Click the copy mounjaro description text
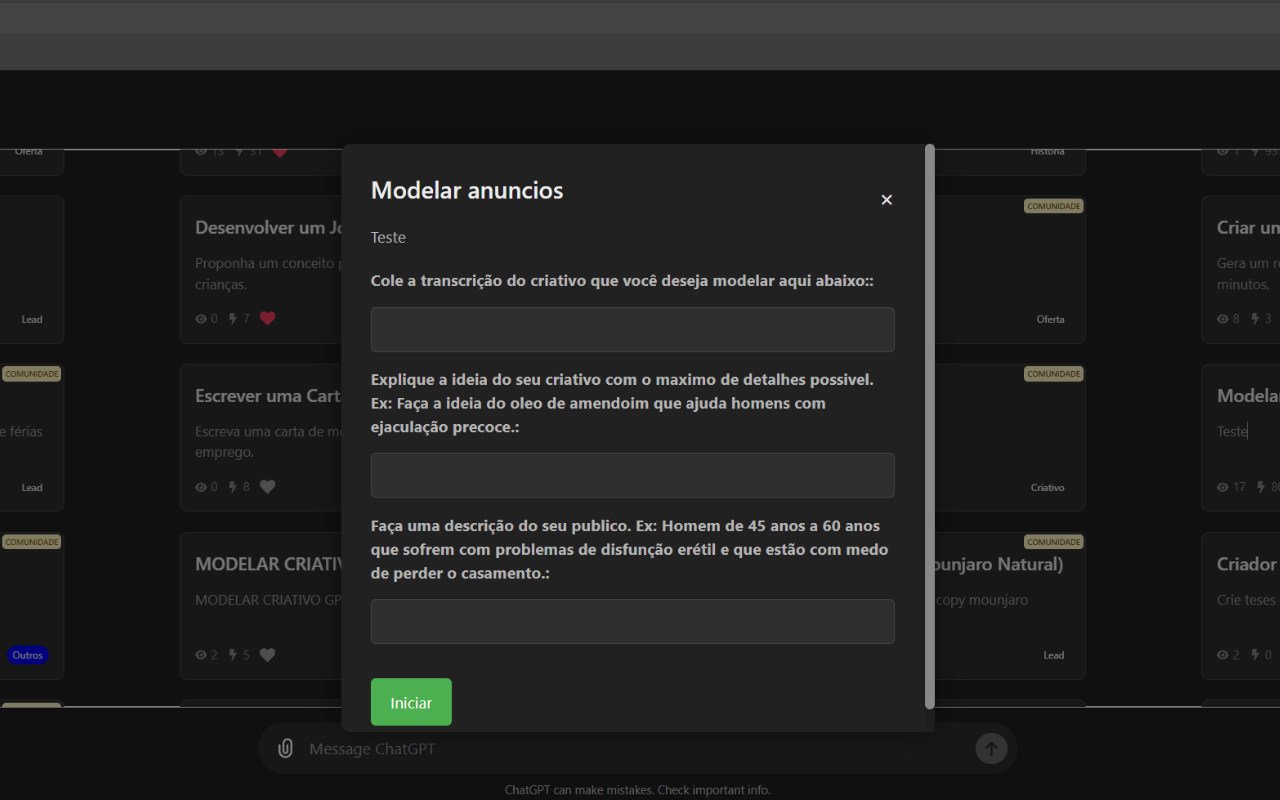Image resolution: width=1280 pixels, height=800 pixels. (982, 600)
